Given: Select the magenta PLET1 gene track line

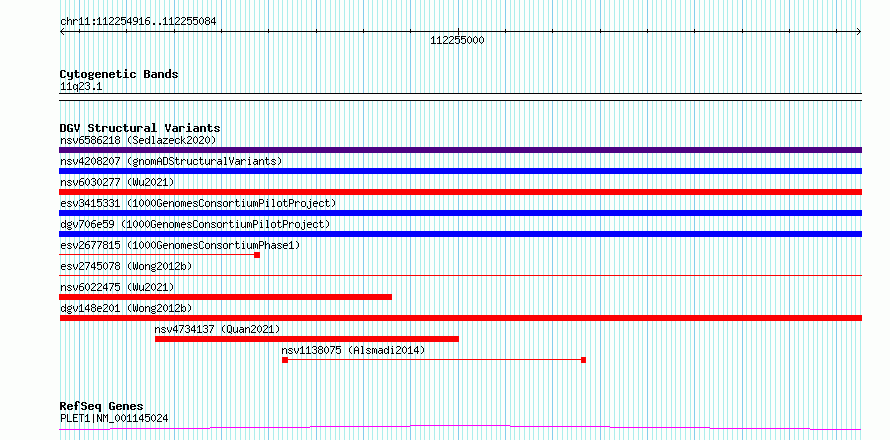Looking at the screenshot, I should pos(460,428).
